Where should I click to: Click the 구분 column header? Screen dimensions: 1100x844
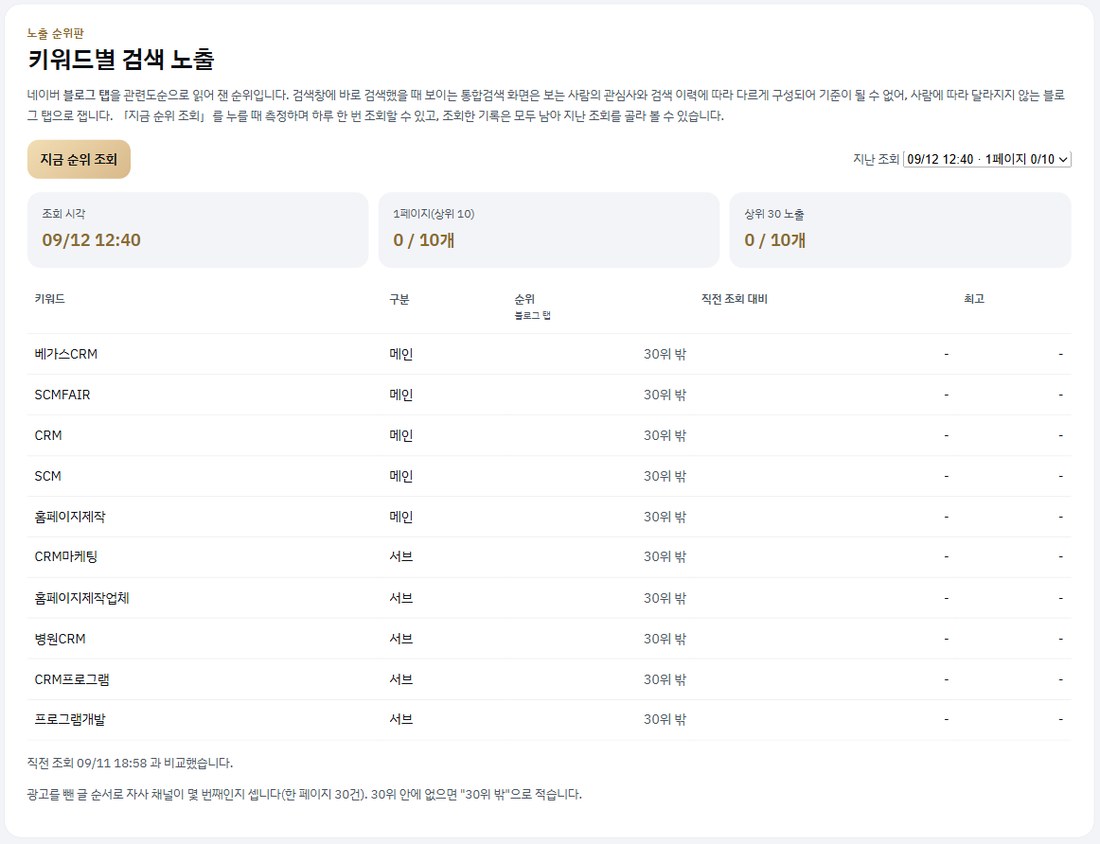[x=399, y=299]
